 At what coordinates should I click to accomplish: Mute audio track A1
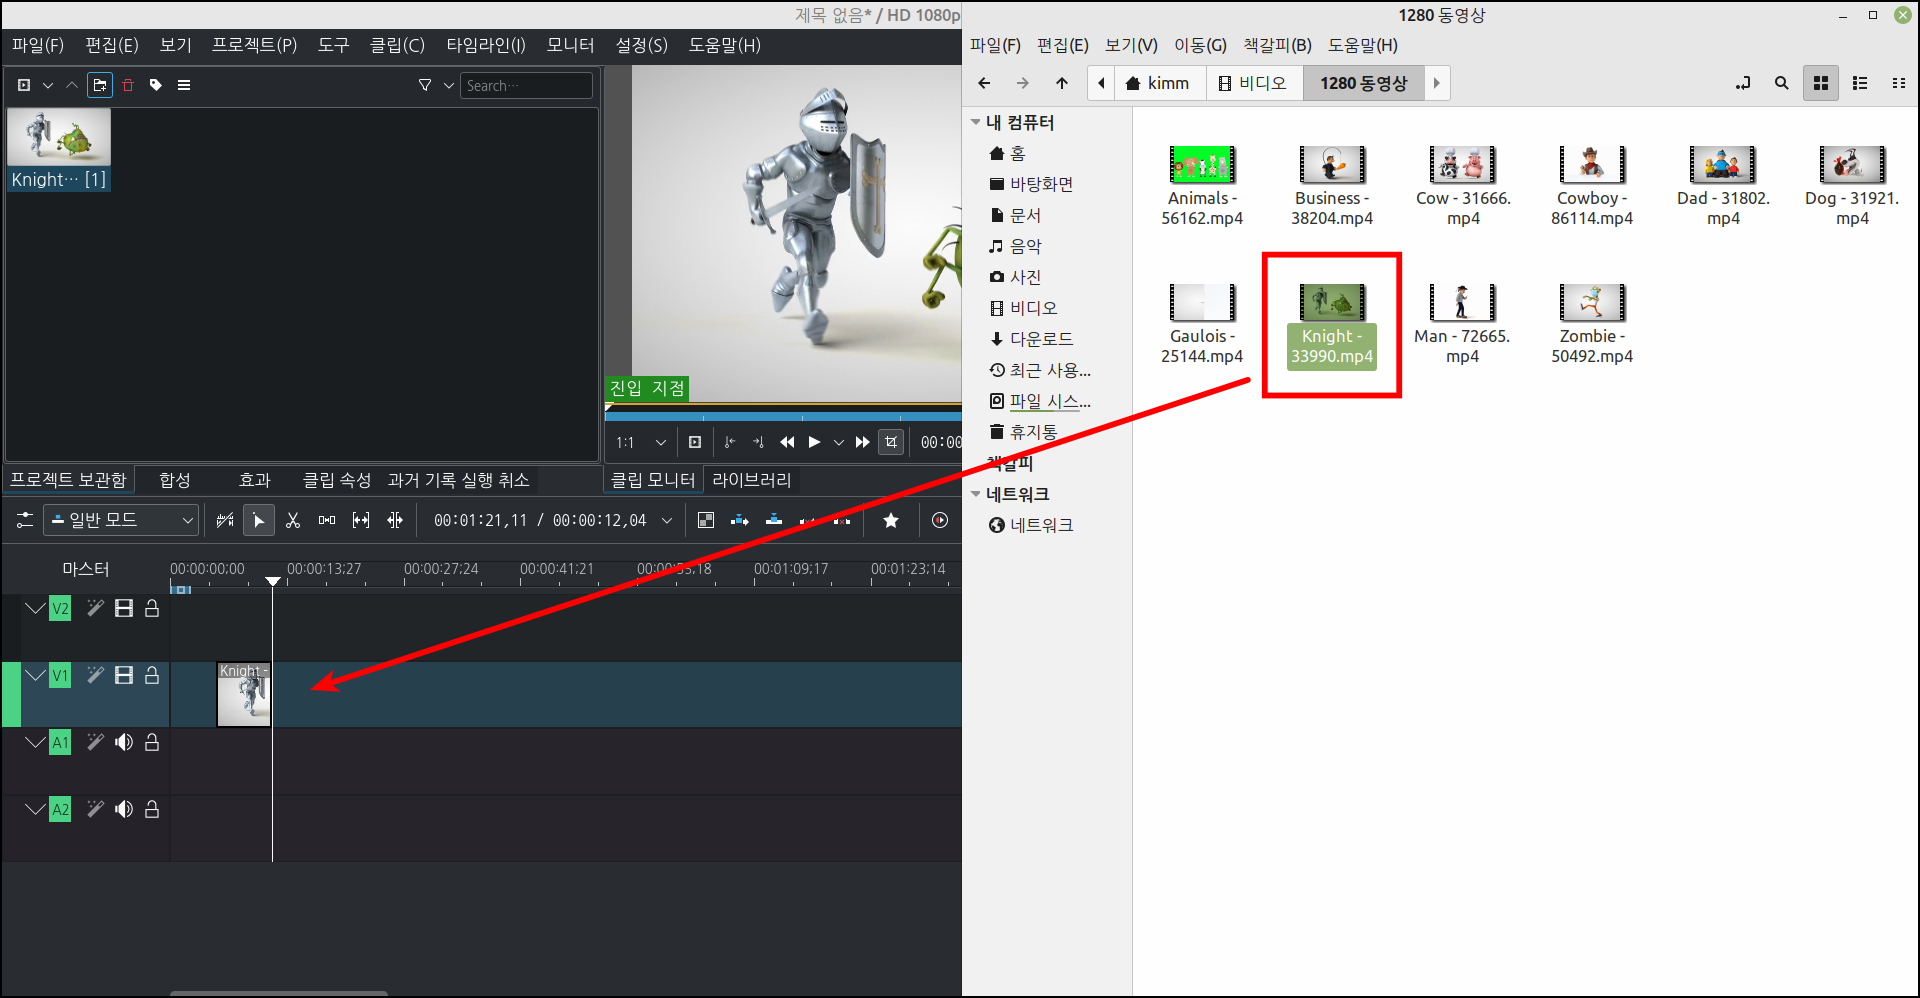pyautogui.click(x=123, y=742)
